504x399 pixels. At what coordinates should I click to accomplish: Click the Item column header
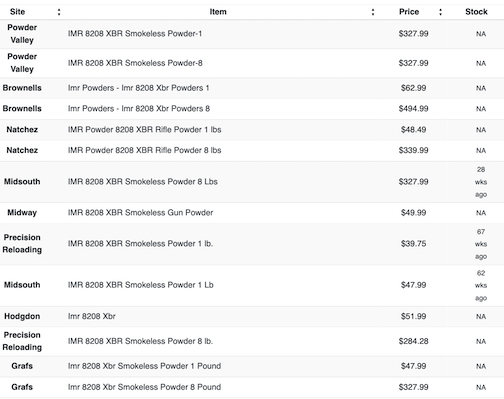pos(218,12)
